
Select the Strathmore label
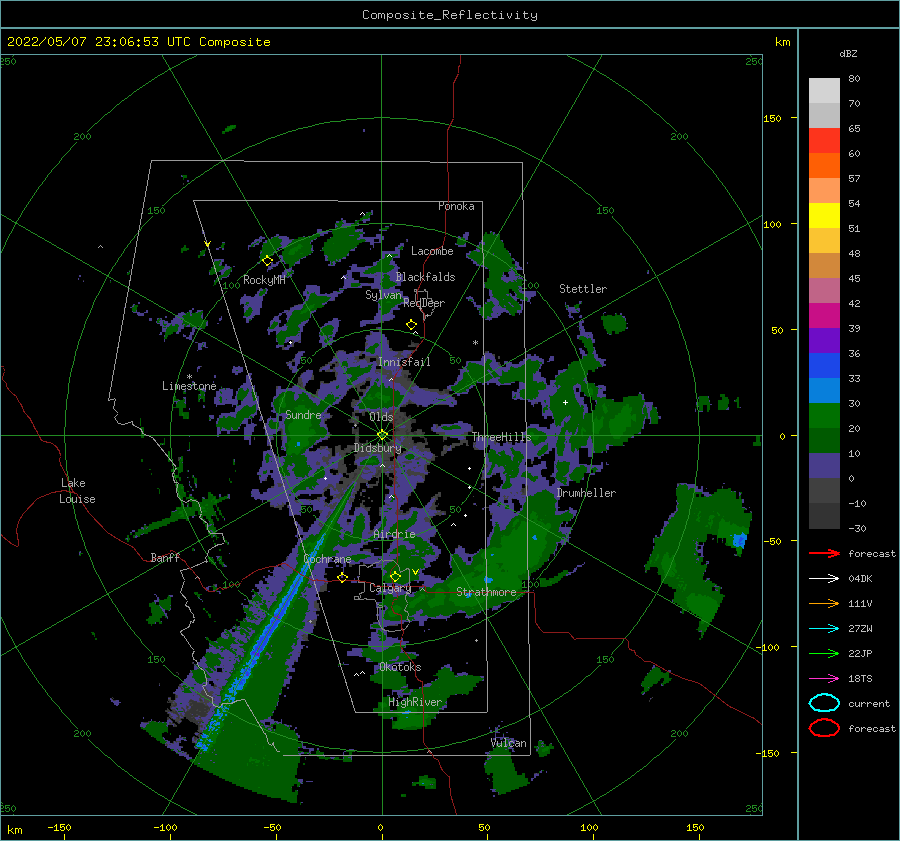click(486, 592)
